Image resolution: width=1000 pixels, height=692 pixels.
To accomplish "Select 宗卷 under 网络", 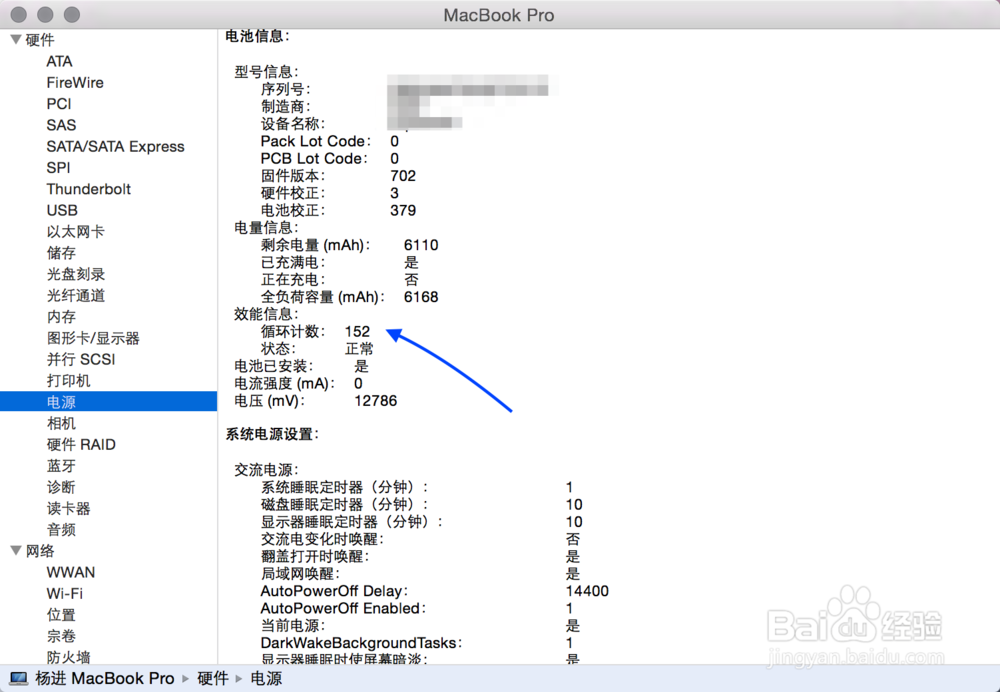I will point(61,636).
